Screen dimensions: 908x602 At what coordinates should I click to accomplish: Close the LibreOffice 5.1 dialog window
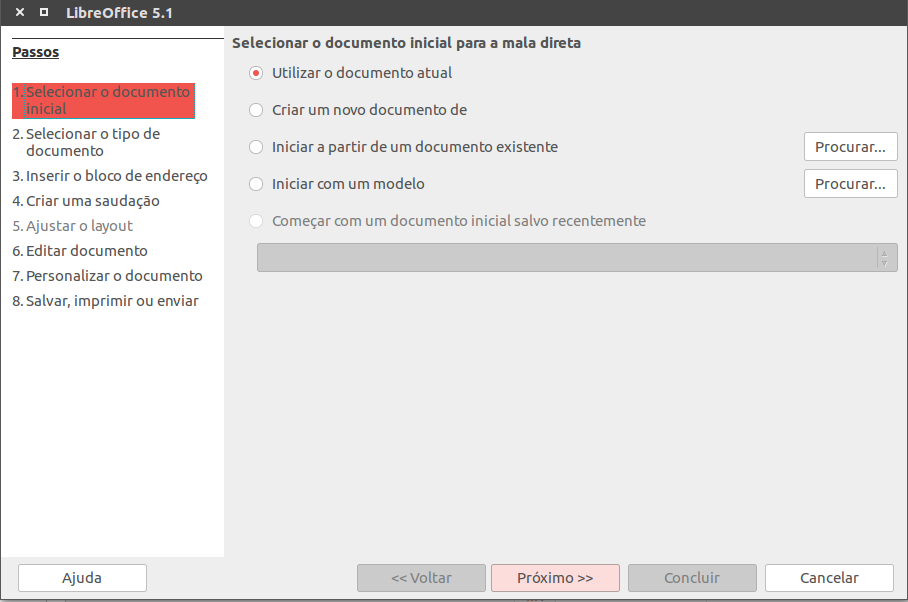(x=20, y=12)
